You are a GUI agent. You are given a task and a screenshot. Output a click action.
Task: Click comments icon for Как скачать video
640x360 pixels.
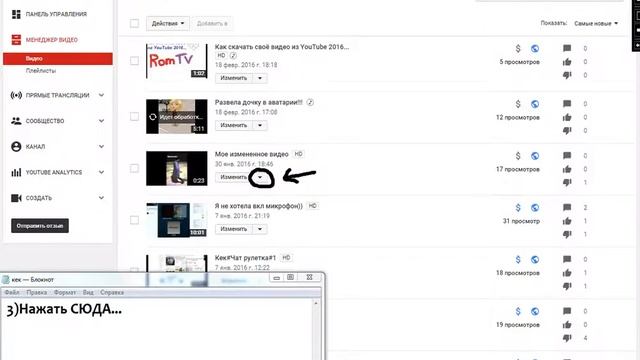(x=567, y=49)
